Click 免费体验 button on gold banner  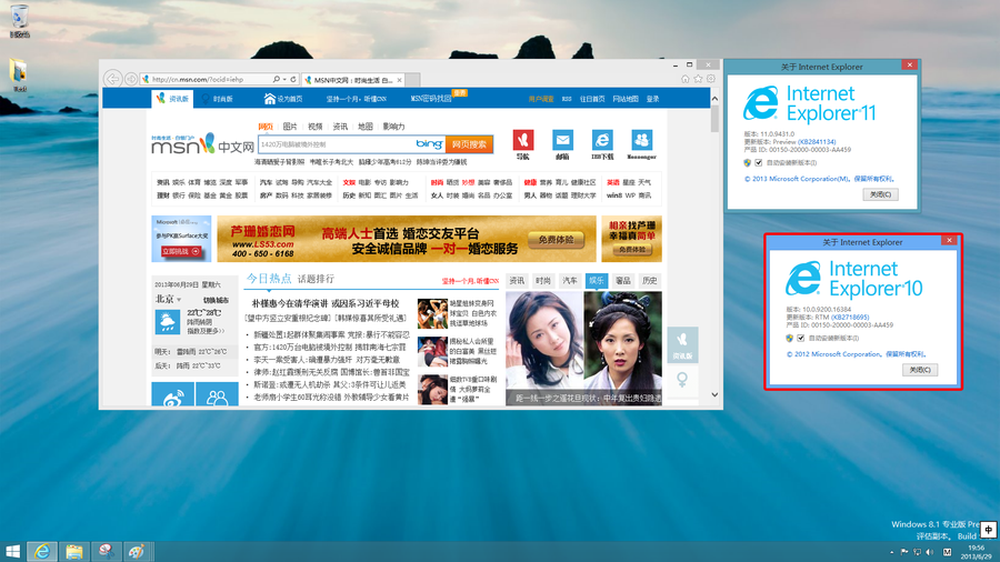(x=556, y=240)
